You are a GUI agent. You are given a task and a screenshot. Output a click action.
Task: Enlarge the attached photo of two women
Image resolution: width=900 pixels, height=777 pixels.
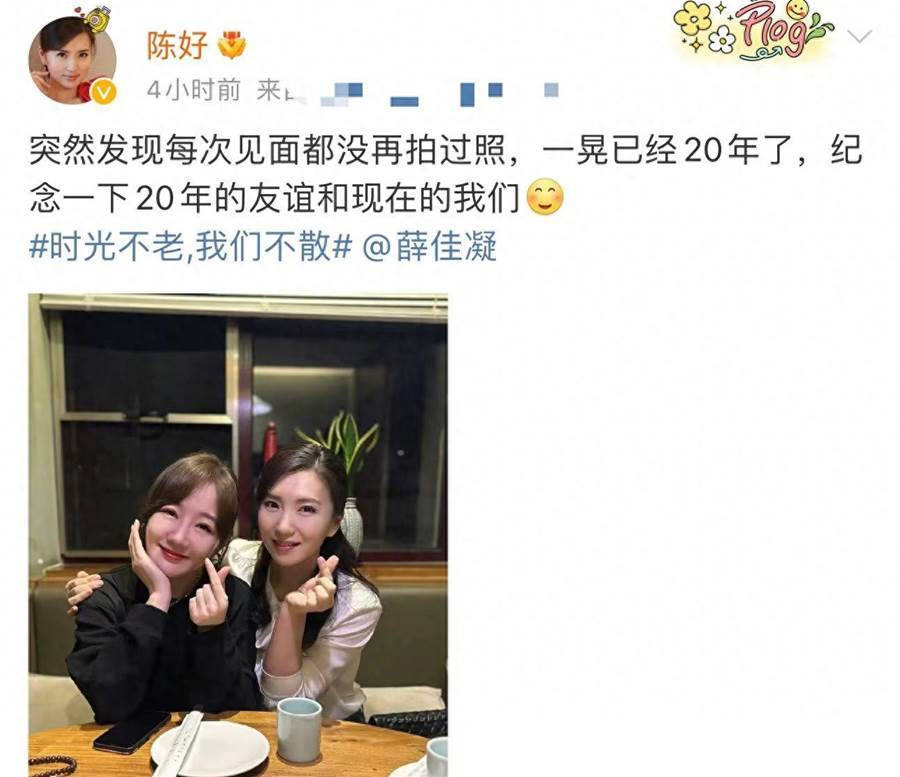(x=238, y=535)
